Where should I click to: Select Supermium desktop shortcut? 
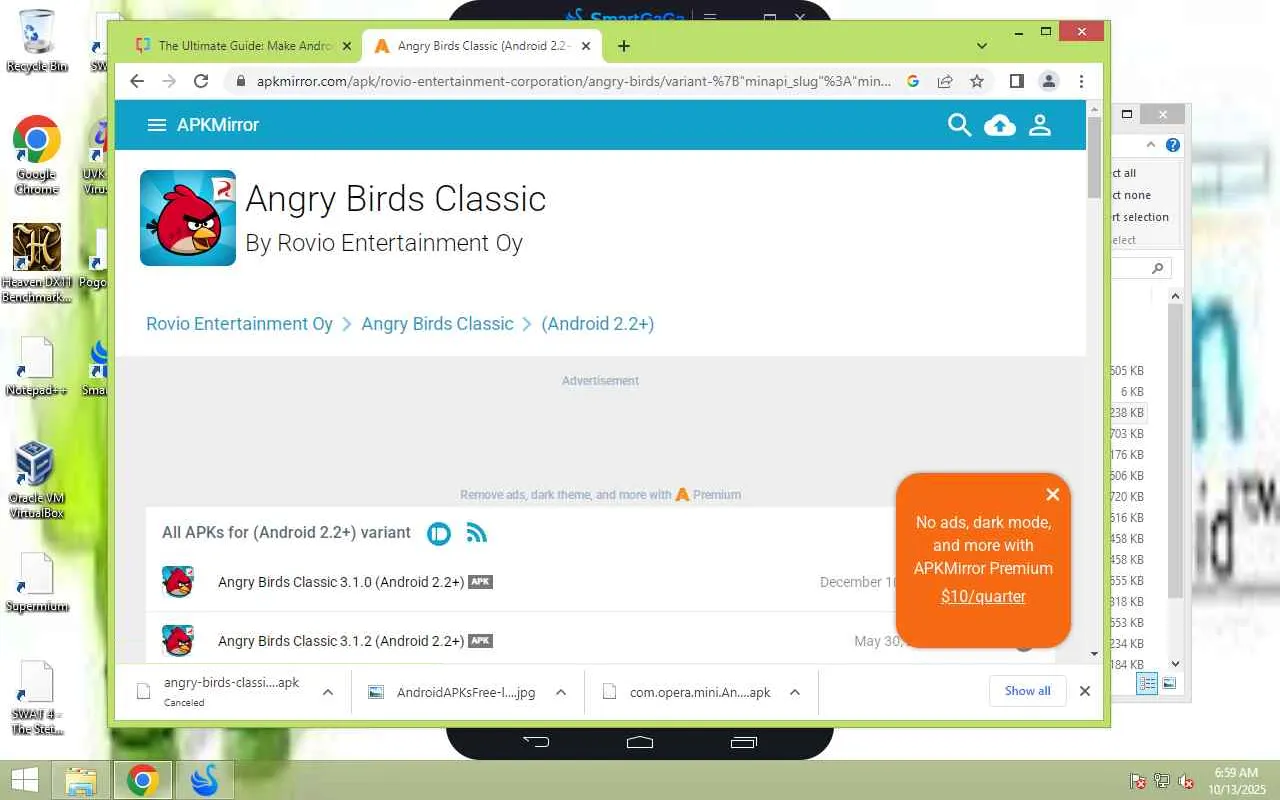[x=37, y=584]
